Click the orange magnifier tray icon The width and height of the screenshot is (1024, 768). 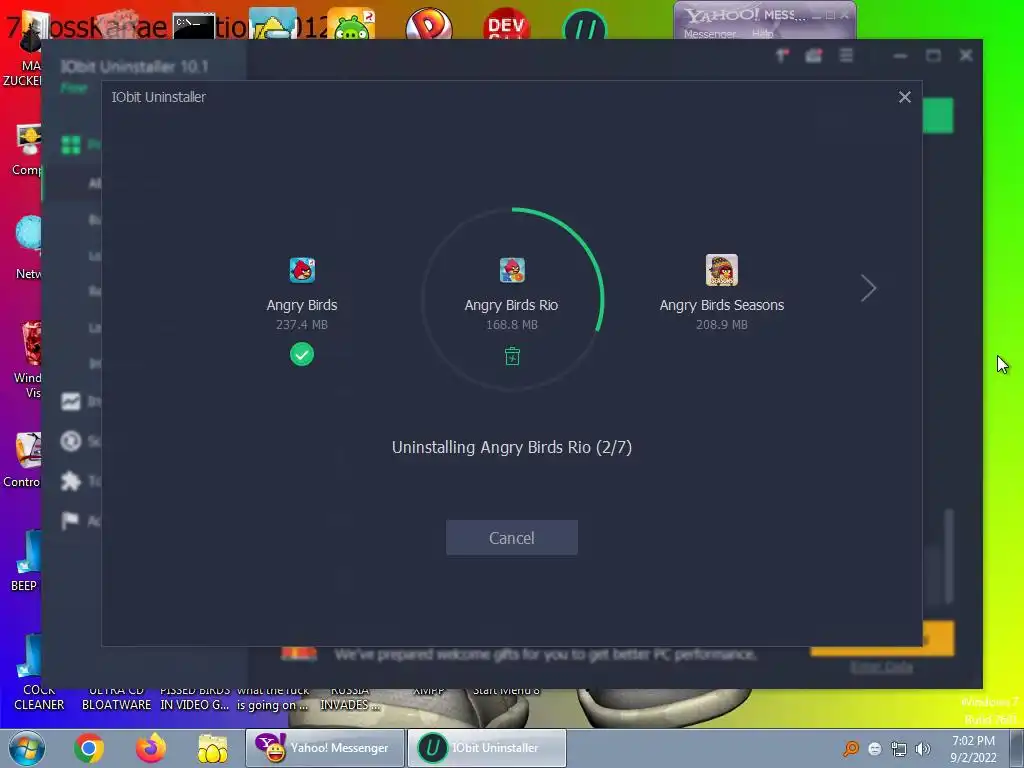pos(850,748)
